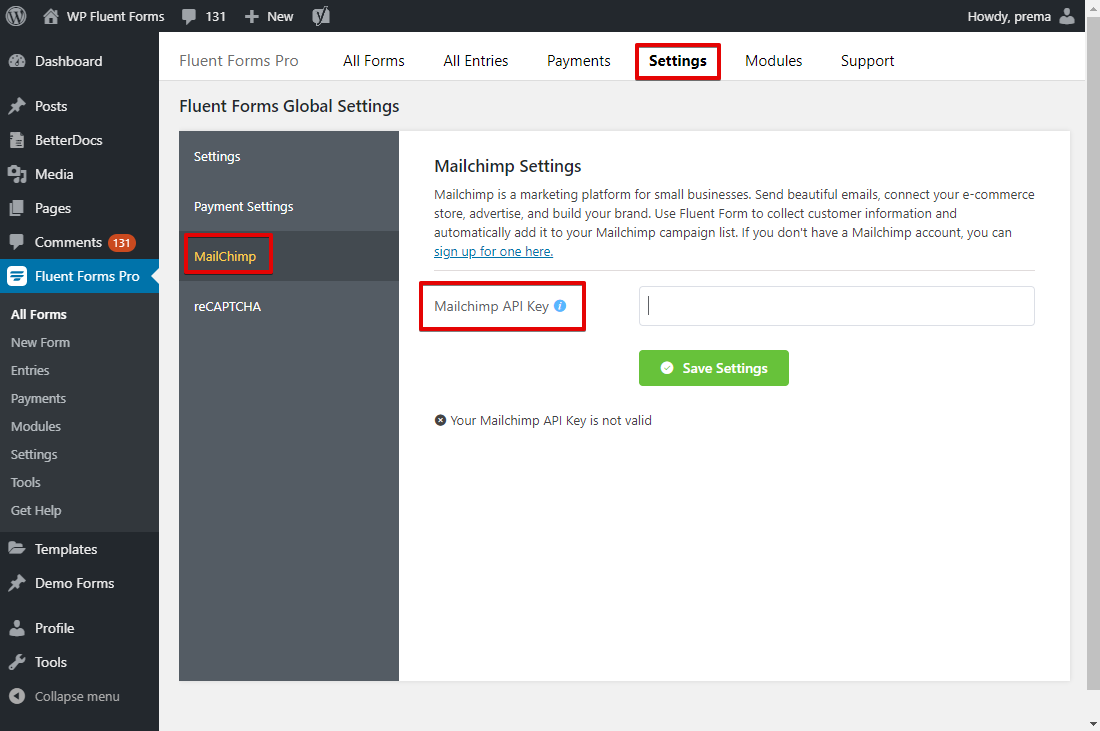Click 'Your Mailchimp API Key is not valid' text
This screenshot has height=731, width=1100.
coord(551,420)
